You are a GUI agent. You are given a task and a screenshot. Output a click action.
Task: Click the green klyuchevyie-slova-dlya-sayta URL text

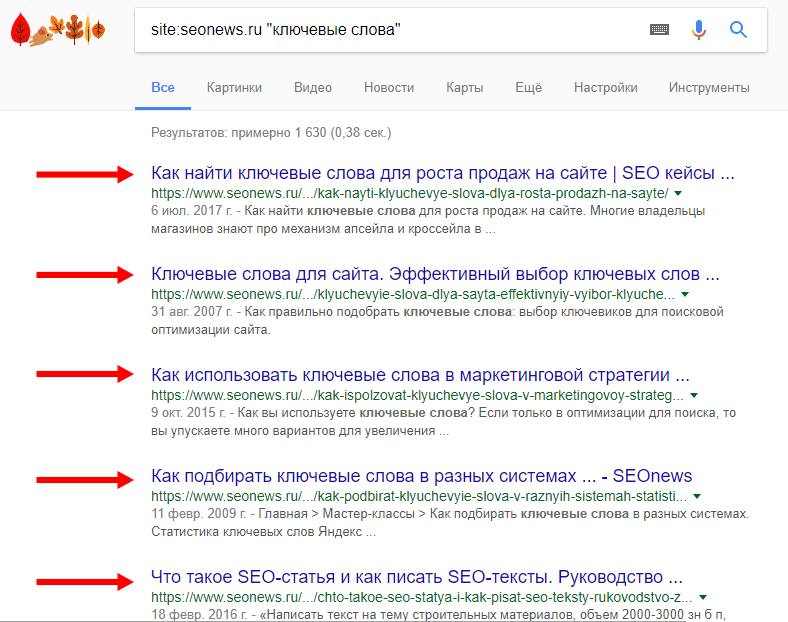(x=413, y=294)
